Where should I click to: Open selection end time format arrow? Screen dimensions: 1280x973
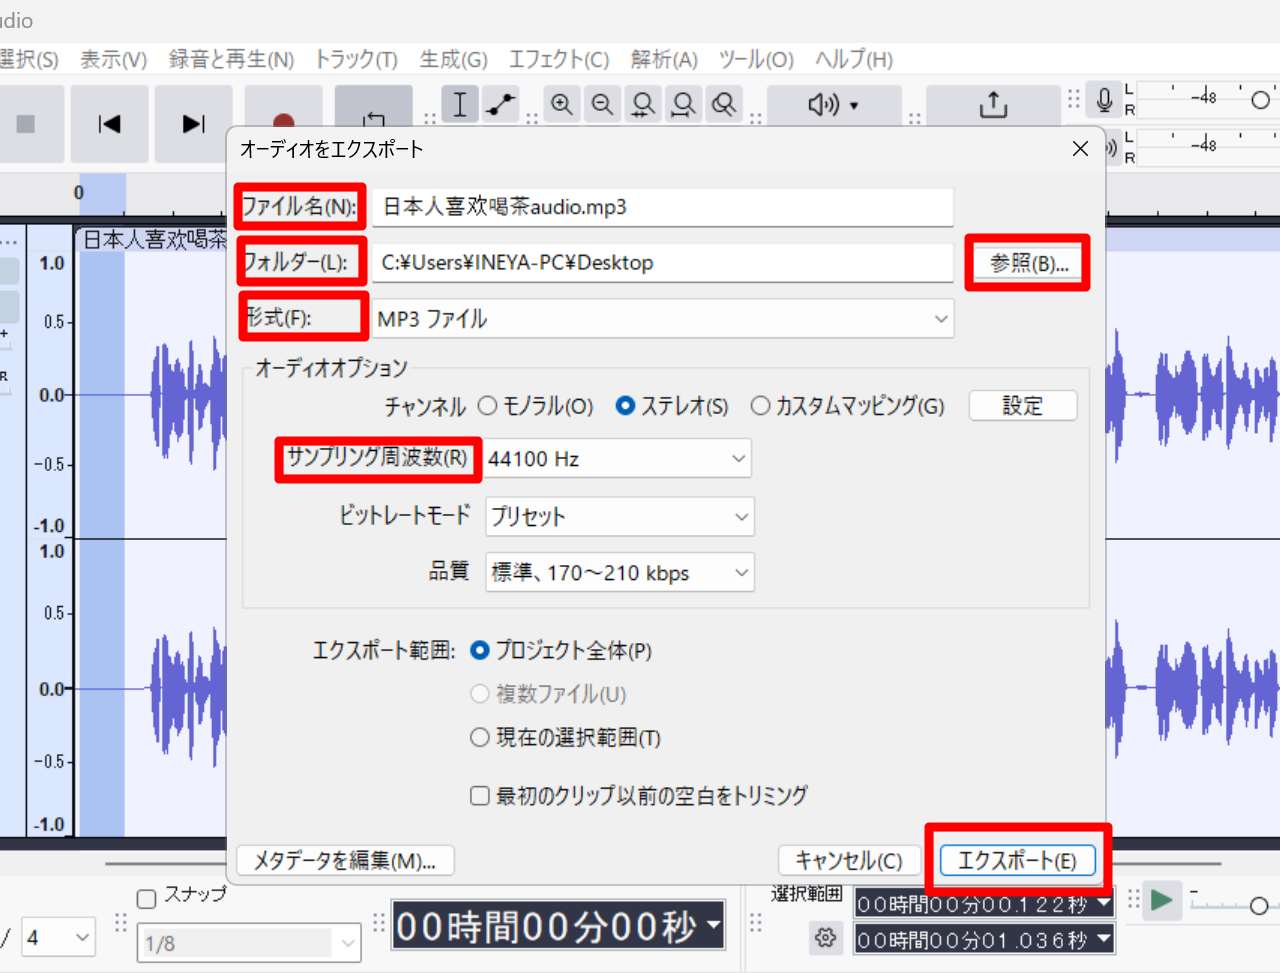coord(1104,939)
